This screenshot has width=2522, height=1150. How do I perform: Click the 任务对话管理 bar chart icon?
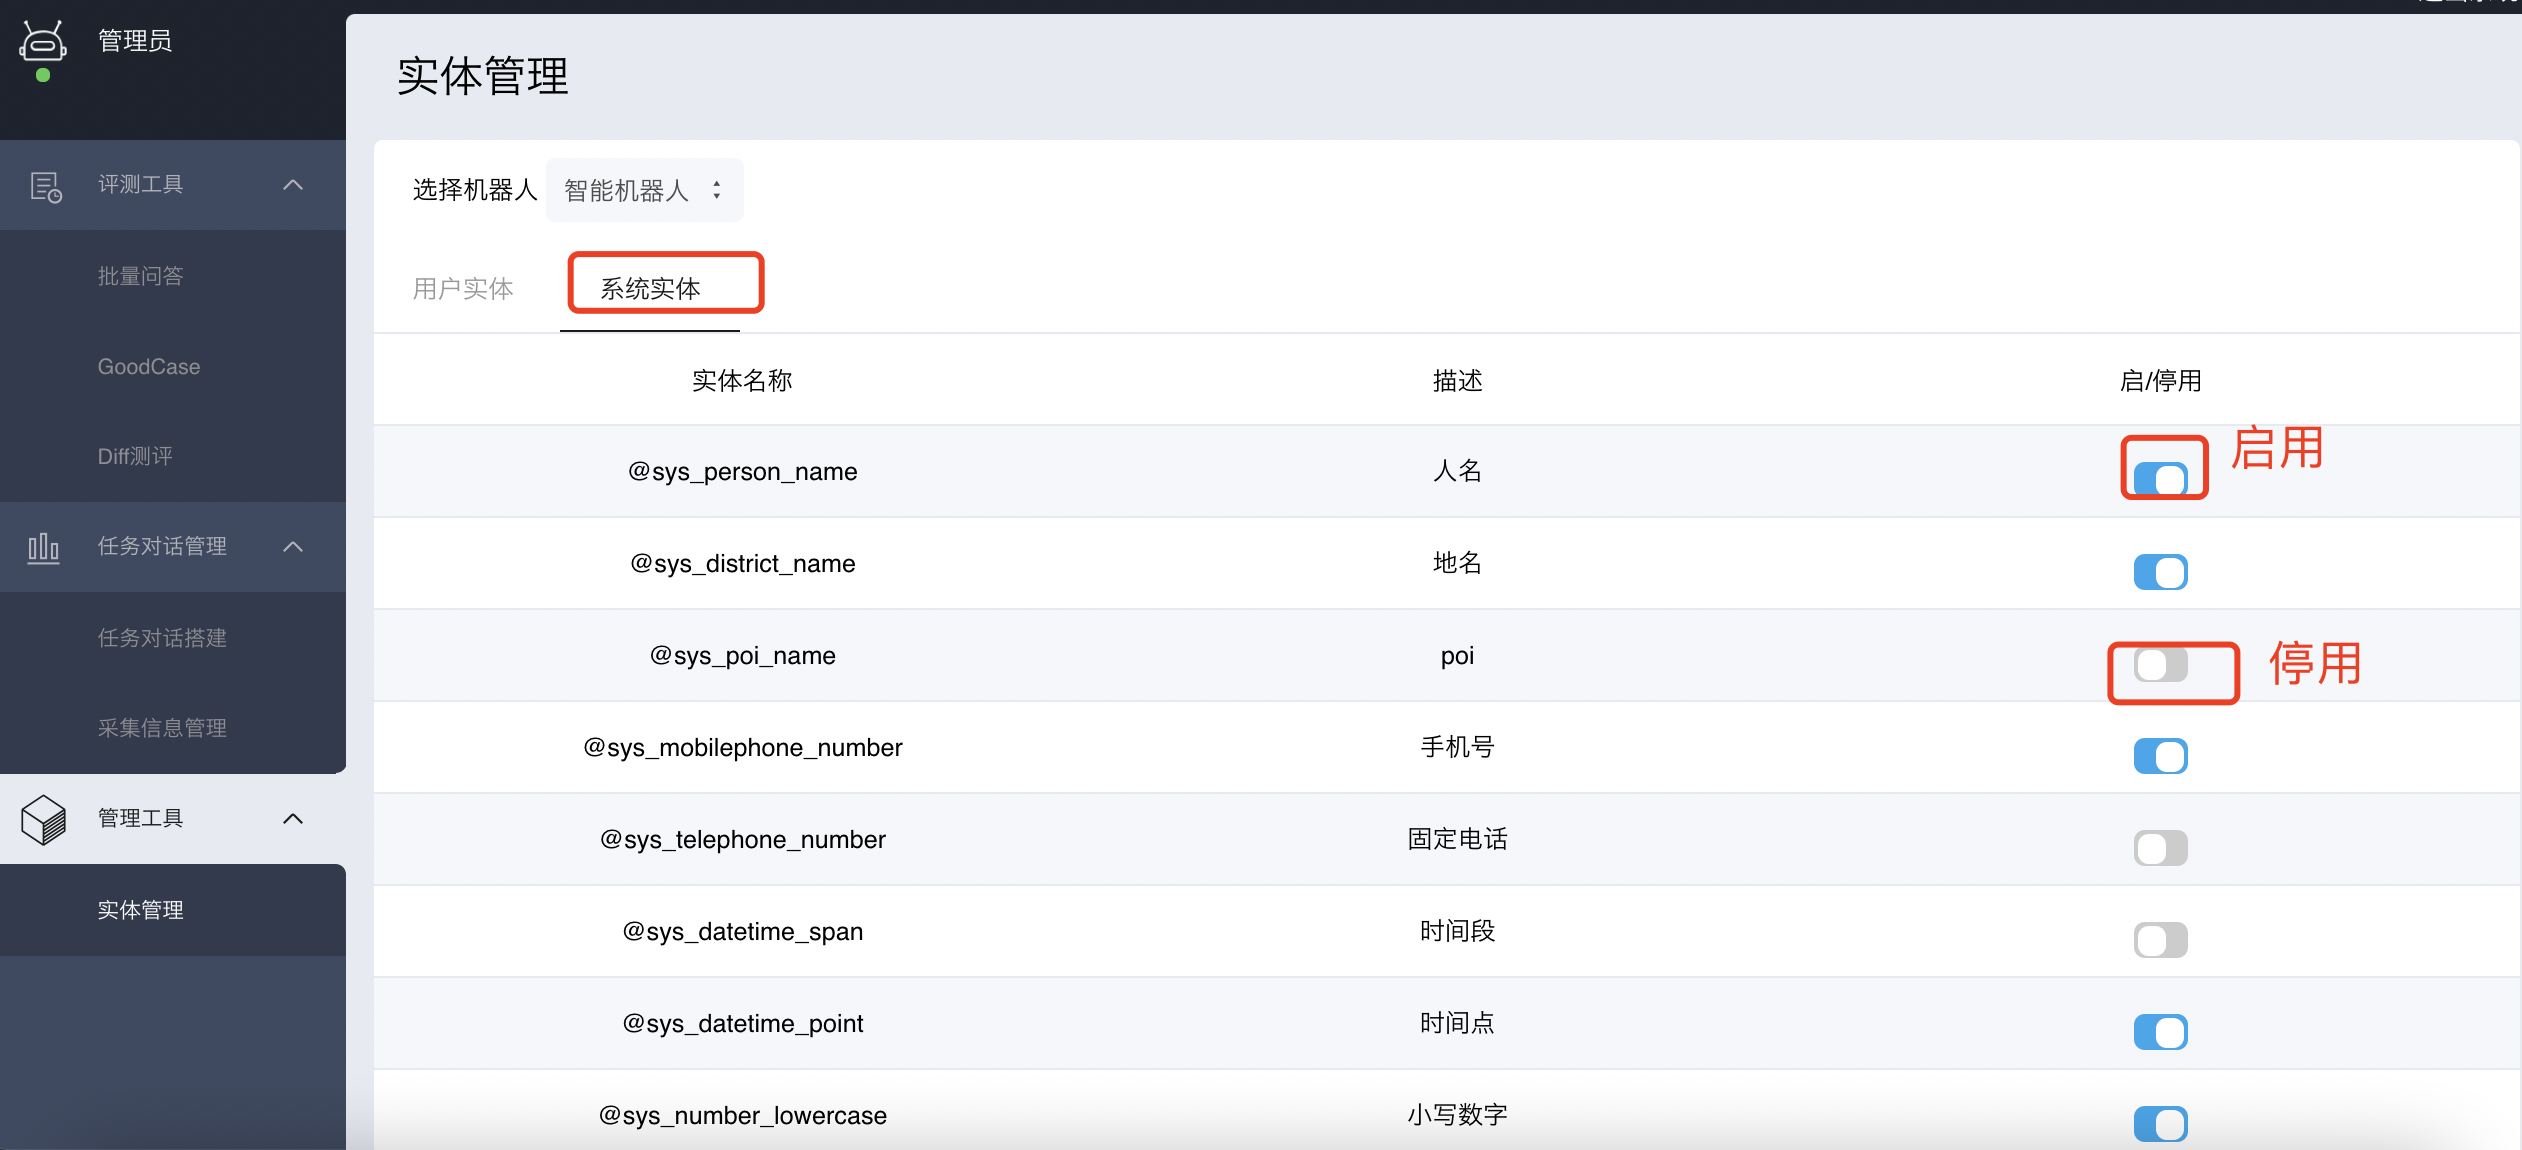[43, 547]
